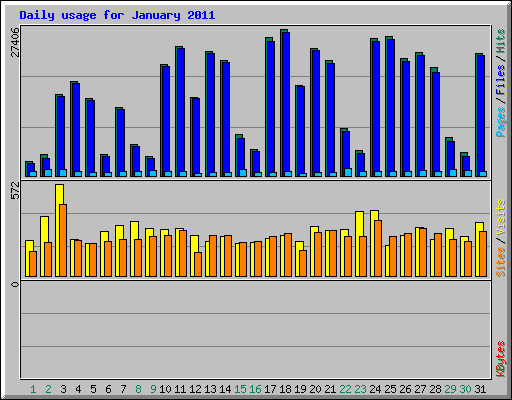
Task: Click the green day 8 axis label
Action: 138,389
